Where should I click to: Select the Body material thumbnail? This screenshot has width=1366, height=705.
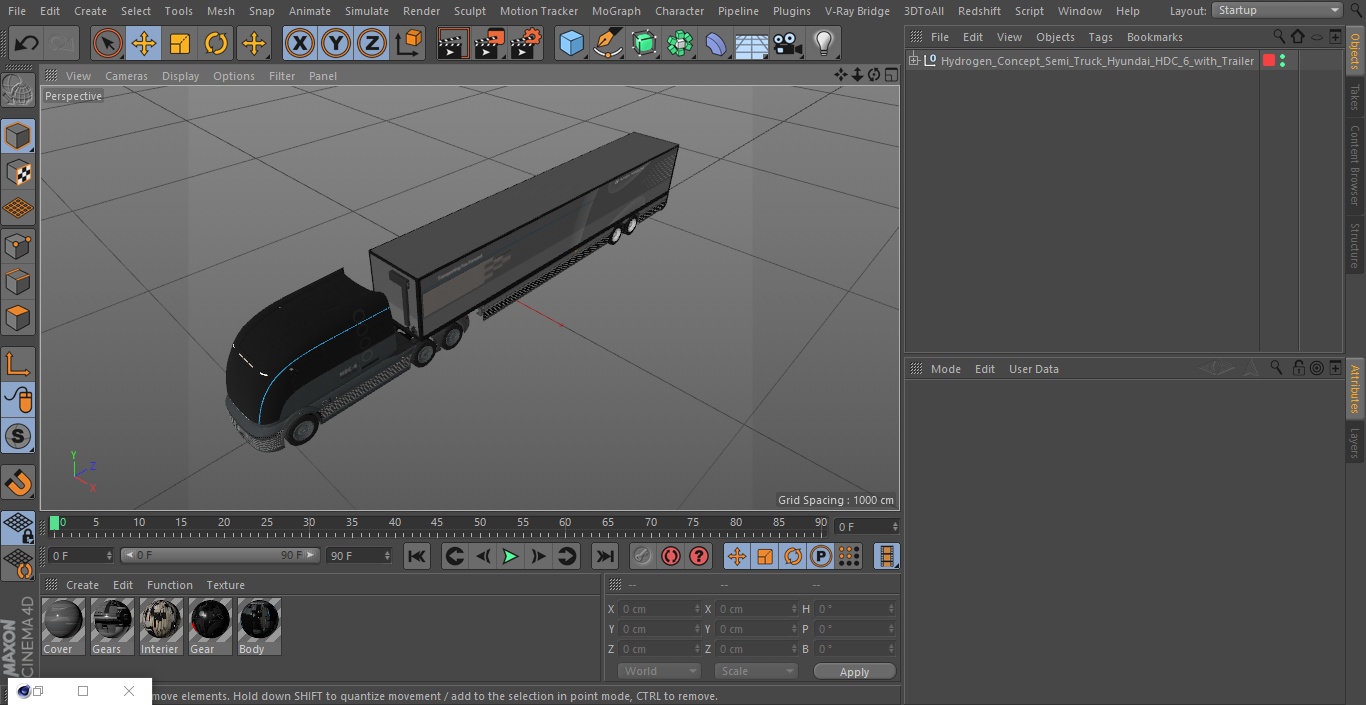[259, 626]
